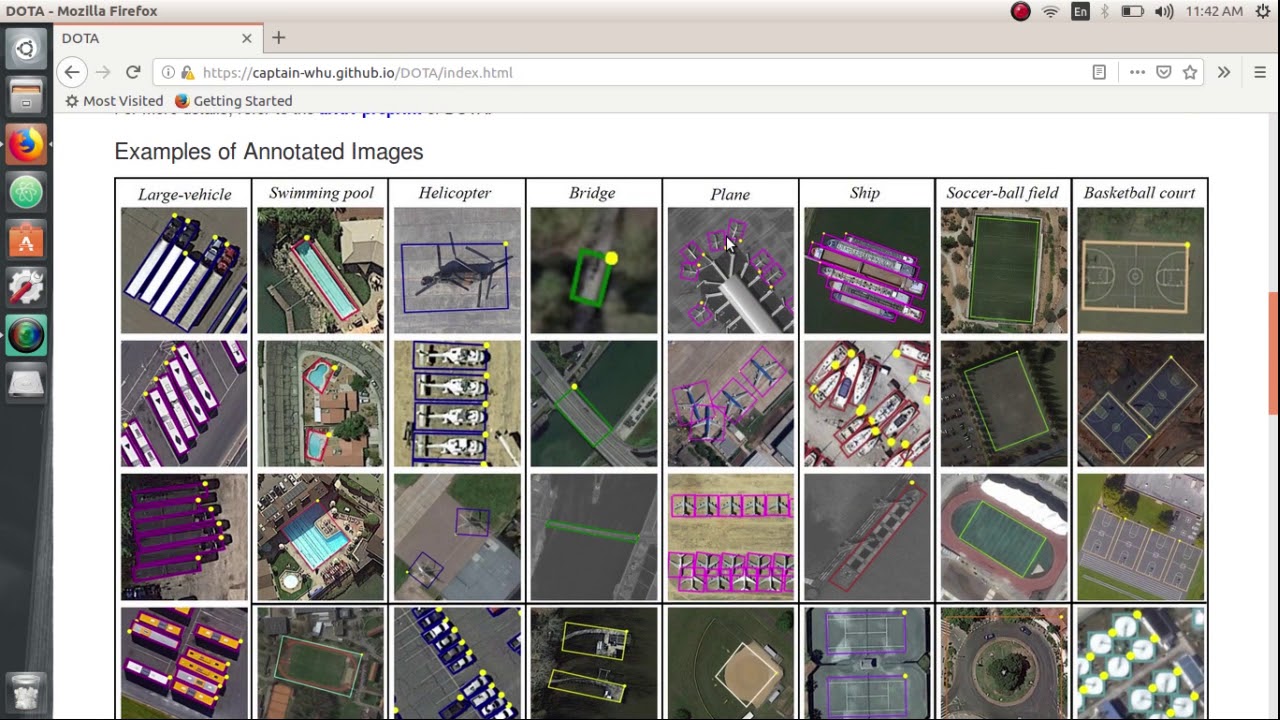Click second-row Helicopter image with four helicopters
The height and width of the screenshot is (720, 1280).
pos(457,403)
